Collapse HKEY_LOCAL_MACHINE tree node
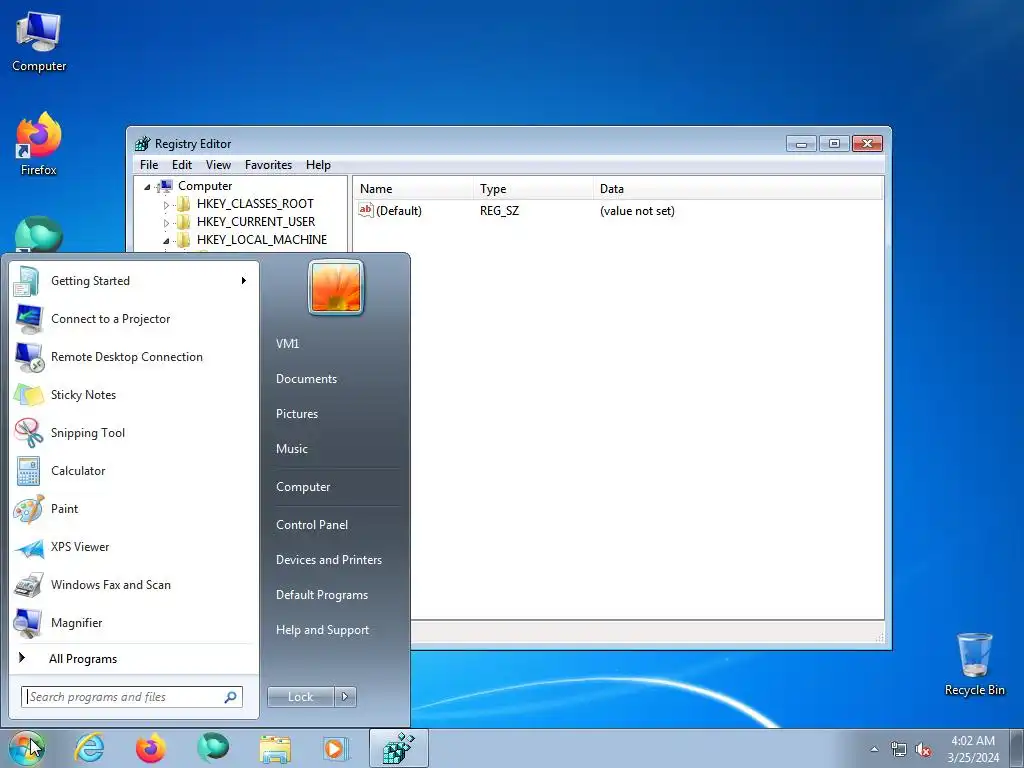1024x768 pixels. [166, 240]
